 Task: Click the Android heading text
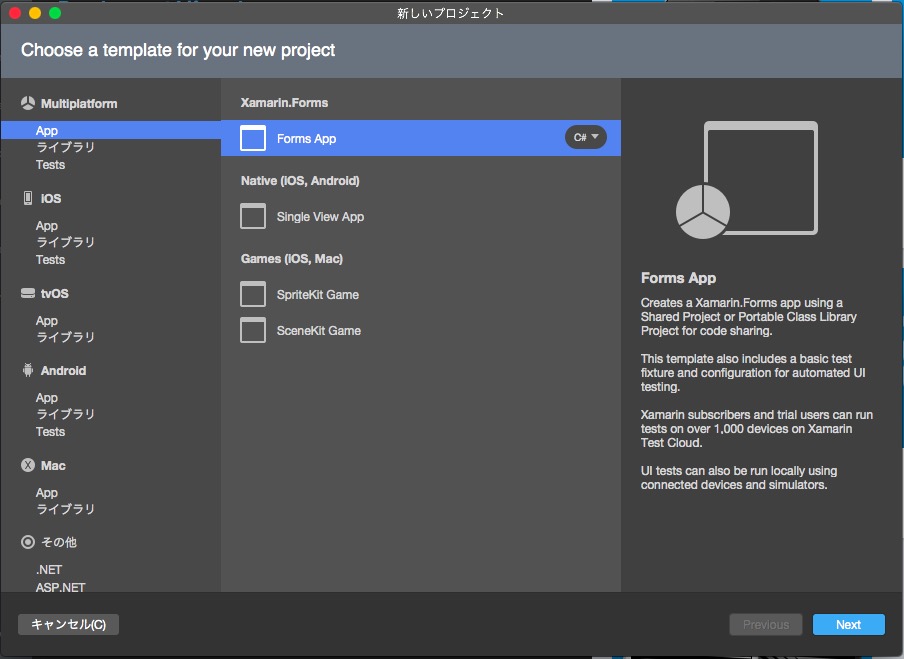(63, 371)
